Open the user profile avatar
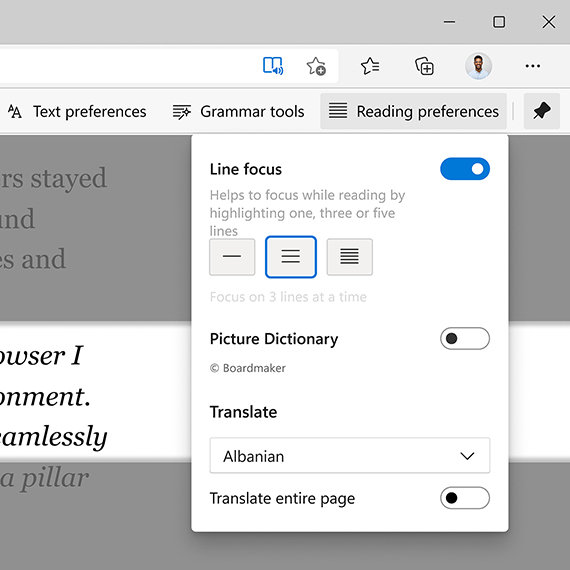570x570 pixels. click(x=478, y=66)
